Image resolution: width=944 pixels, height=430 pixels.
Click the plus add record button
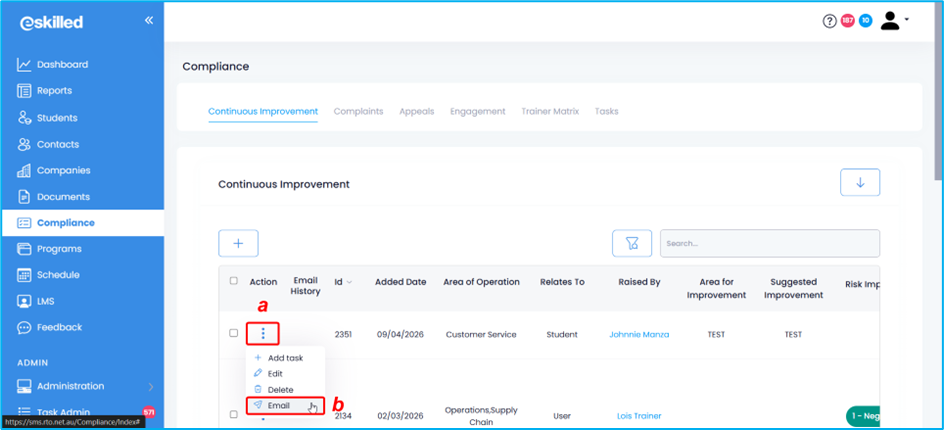click(238, 243)
